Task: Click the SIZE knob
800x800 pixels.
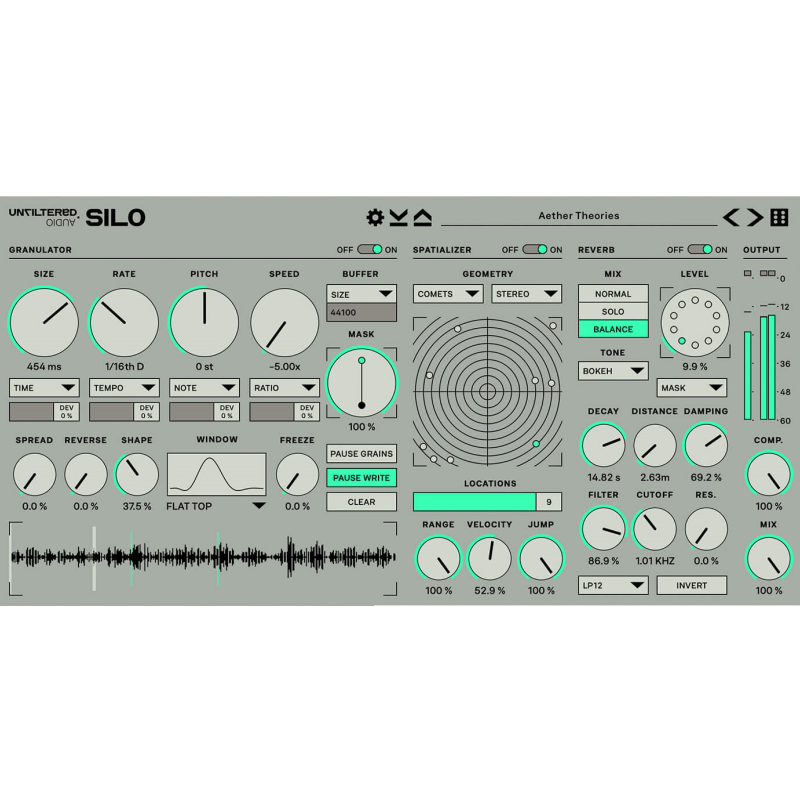Action: pyautogui.click(x=44, y=322)
